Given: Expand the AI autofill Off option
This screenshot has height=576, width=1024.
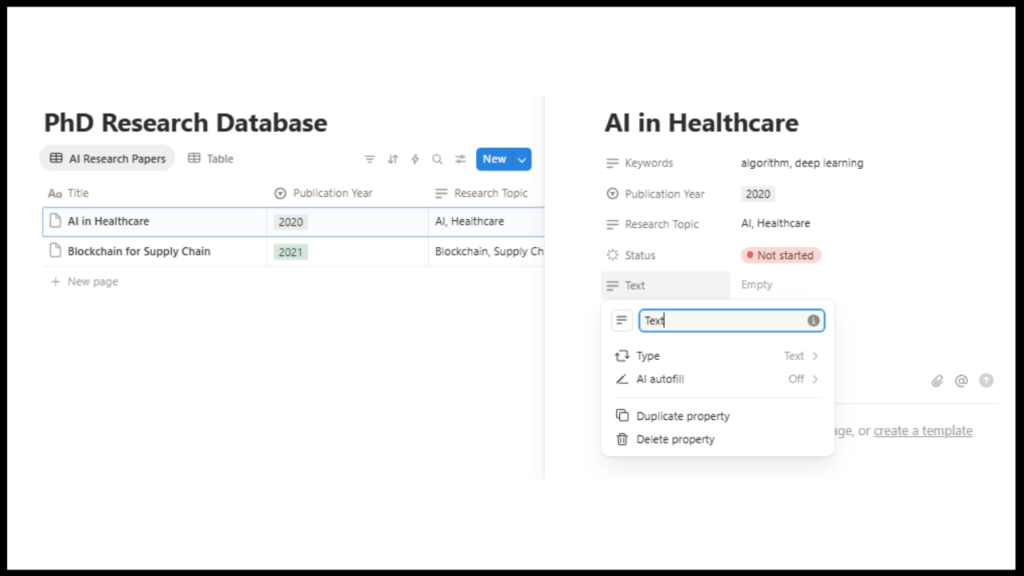Looking at the screenshot, I should point(718,379).
